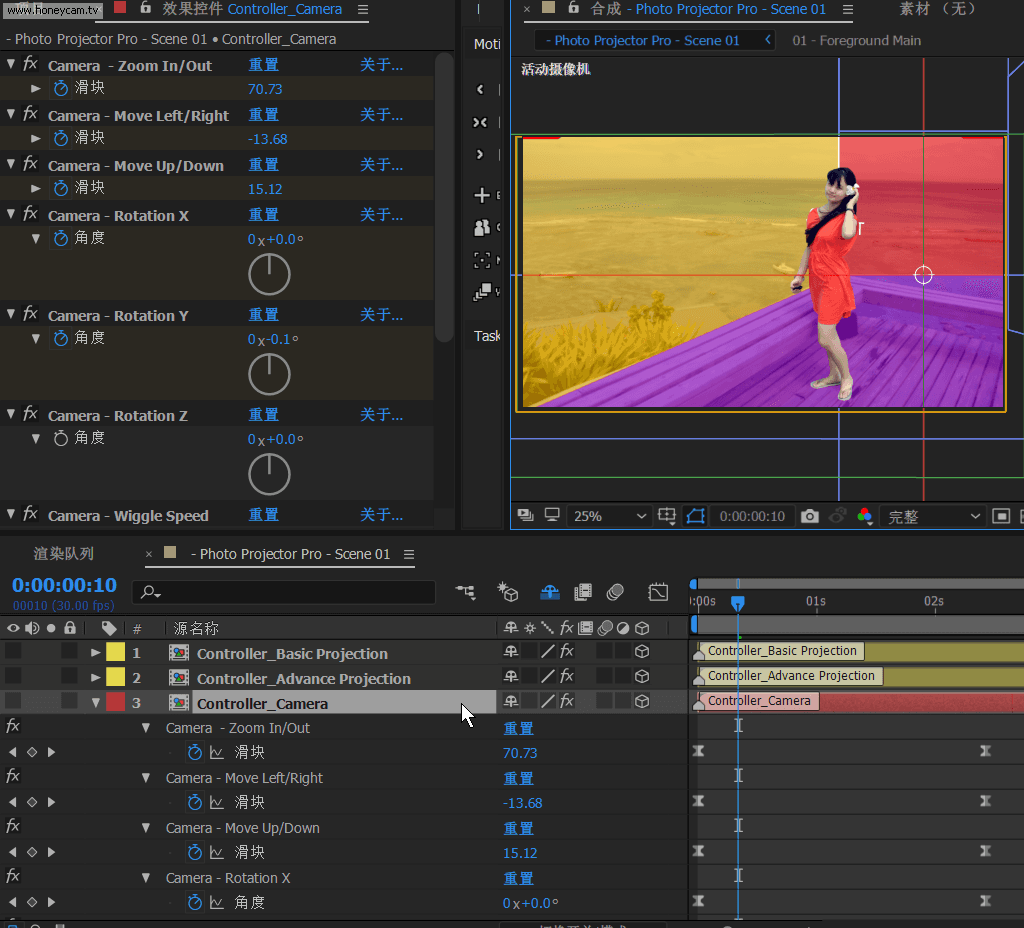Image resolution: width=1024 pixels, height=928 pixels.
Task: Open the 01 - Foreground Main tab
Action: coord(856,41)
